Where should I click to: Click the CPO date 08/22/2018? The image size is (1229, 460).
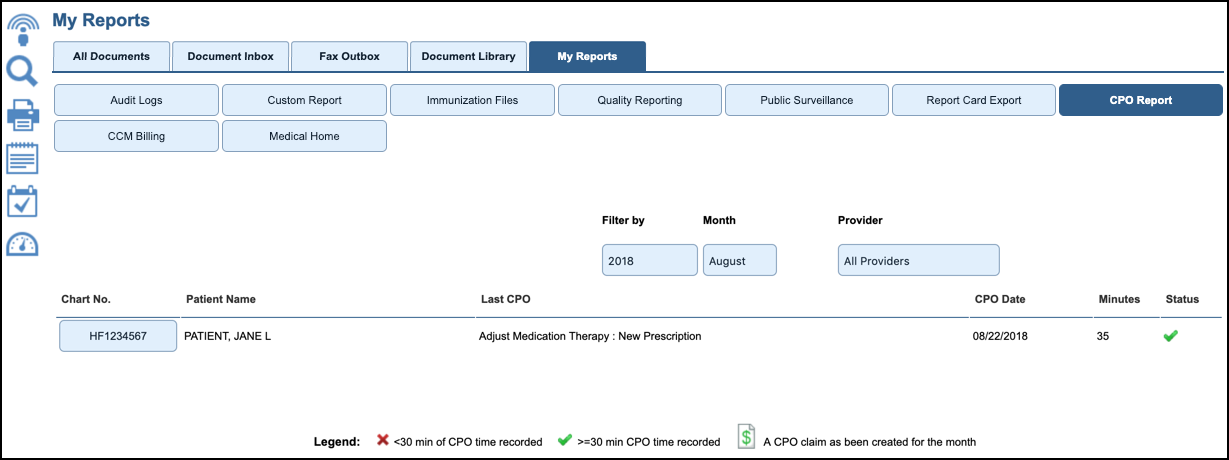point(1001,336)
